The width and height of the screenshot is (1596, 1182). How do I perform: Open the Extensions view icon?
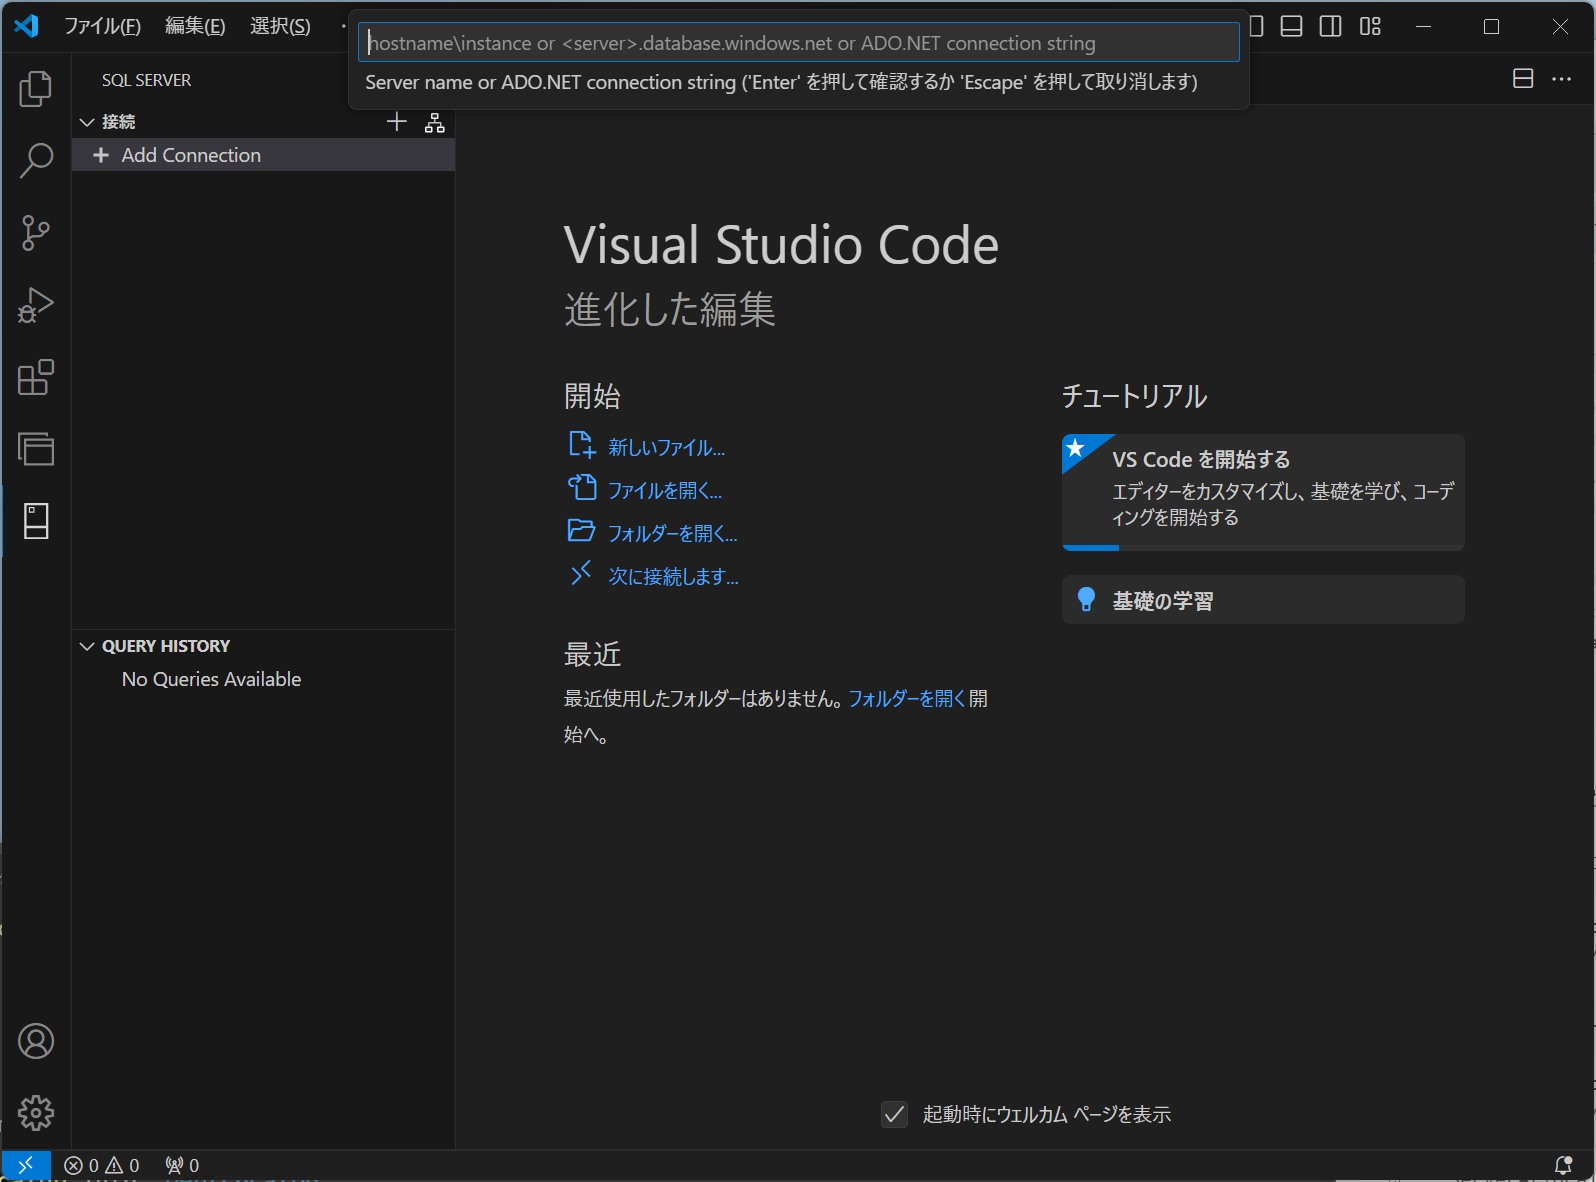(36, 377)
